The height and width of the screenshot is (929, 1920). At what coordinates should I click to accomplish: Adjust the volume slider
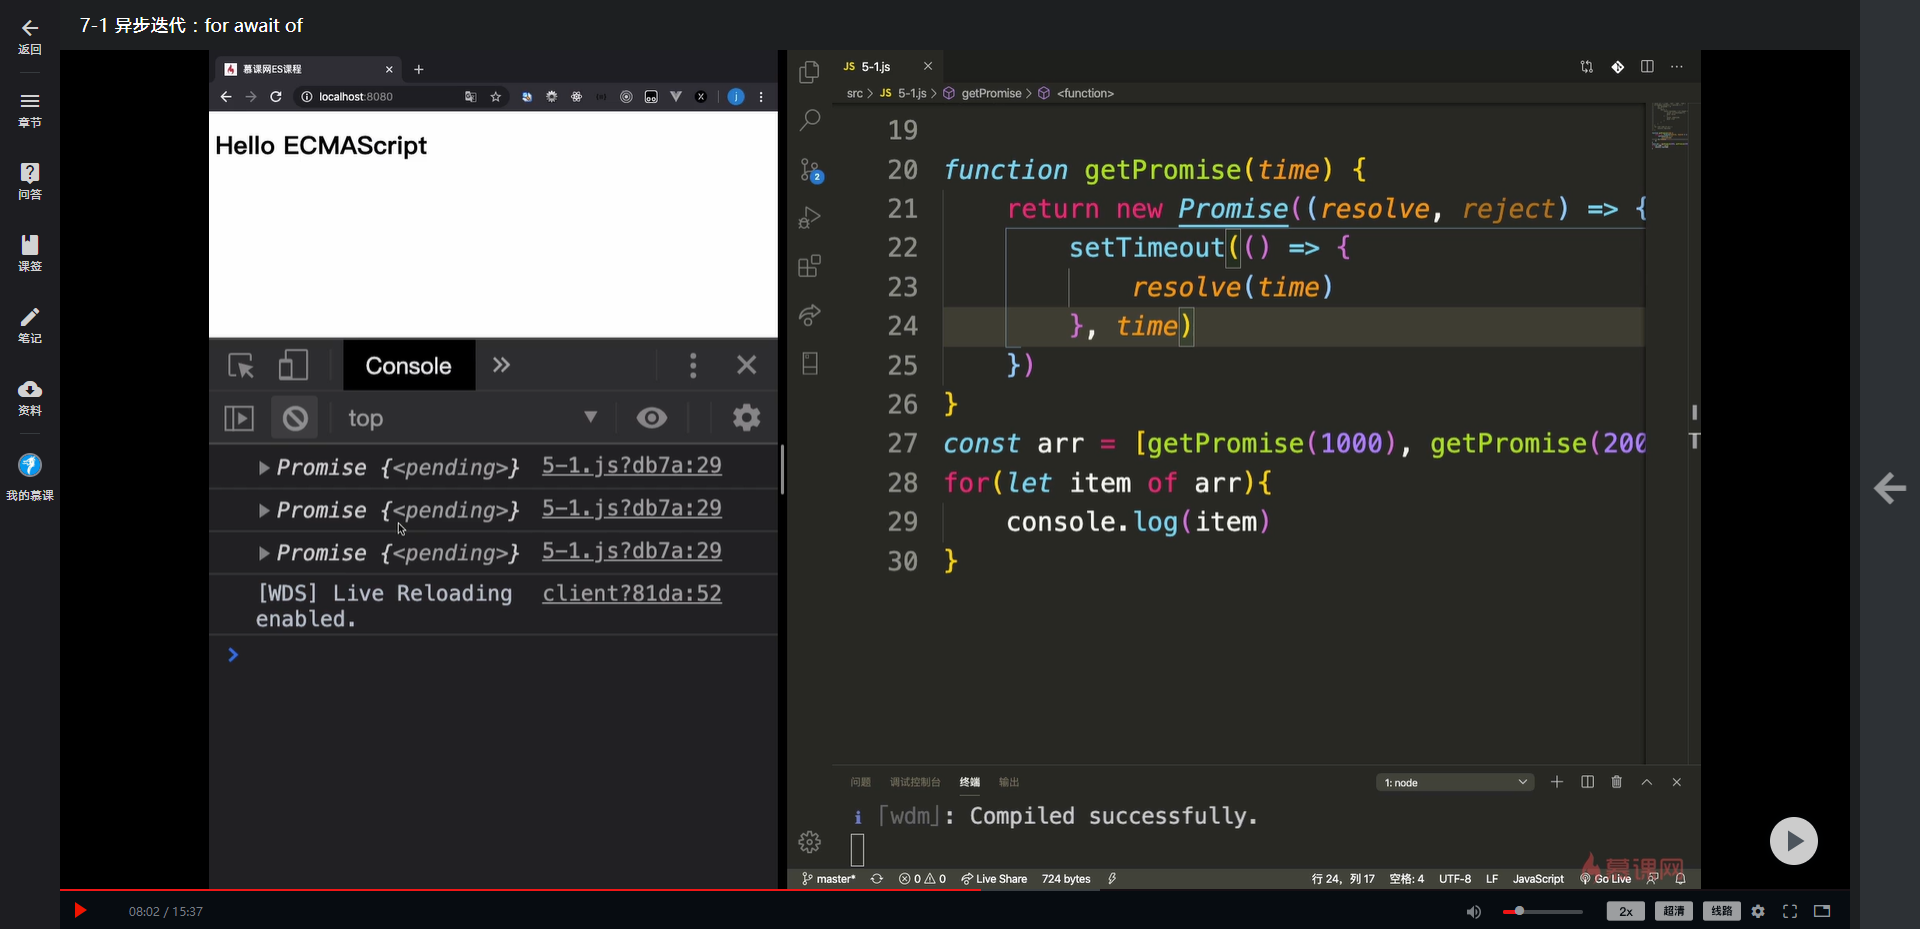point(1543,911)
